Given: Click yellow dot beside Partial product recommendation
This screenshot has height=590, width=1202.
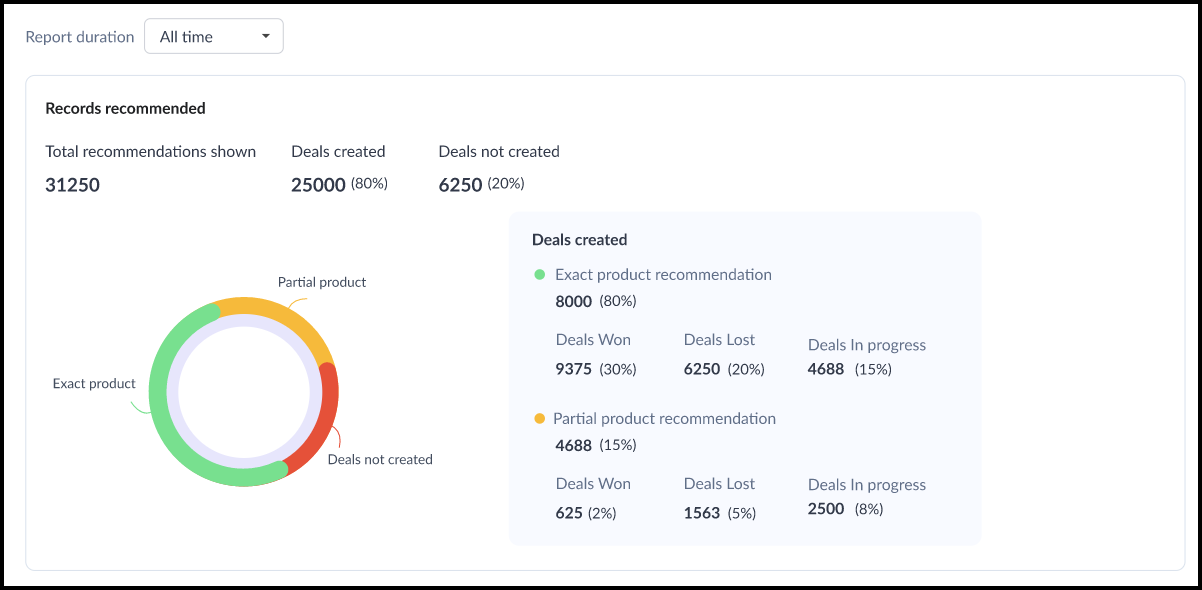Looking at the screenshot, I should pyautogui.click(x=540, y=419).
